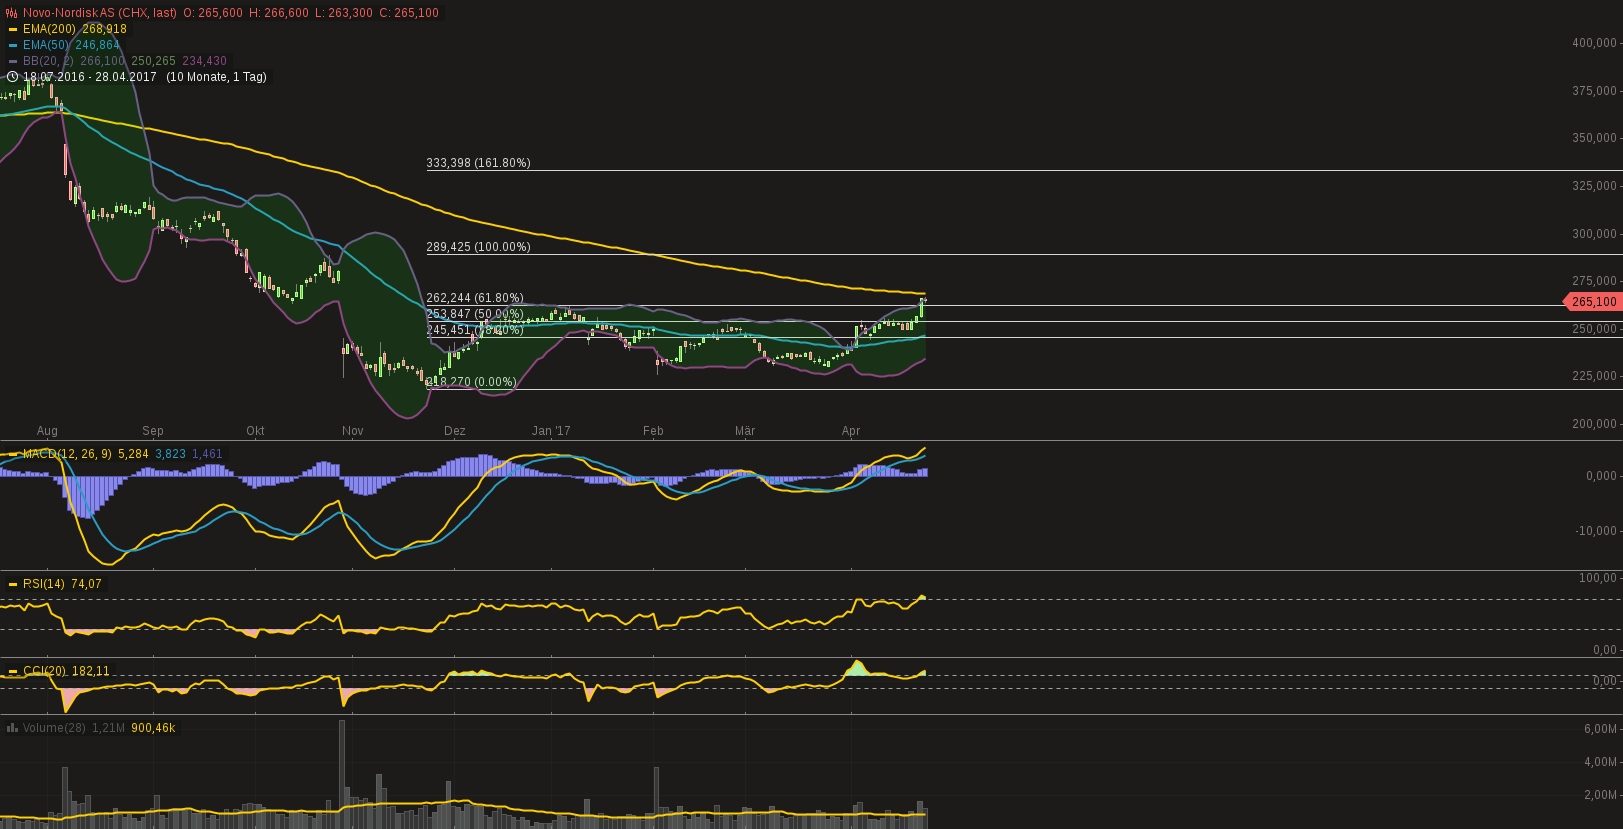The width and height of the screenshot is (1623, 829).
Task: Click the clock icon beside the date range
Action: tap(12, 77)
